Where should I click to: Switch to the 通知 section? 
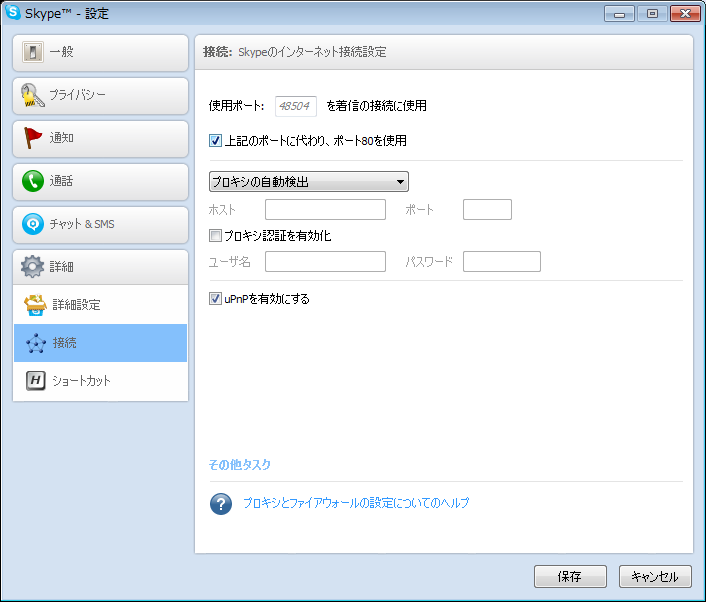tap(100, 139)
